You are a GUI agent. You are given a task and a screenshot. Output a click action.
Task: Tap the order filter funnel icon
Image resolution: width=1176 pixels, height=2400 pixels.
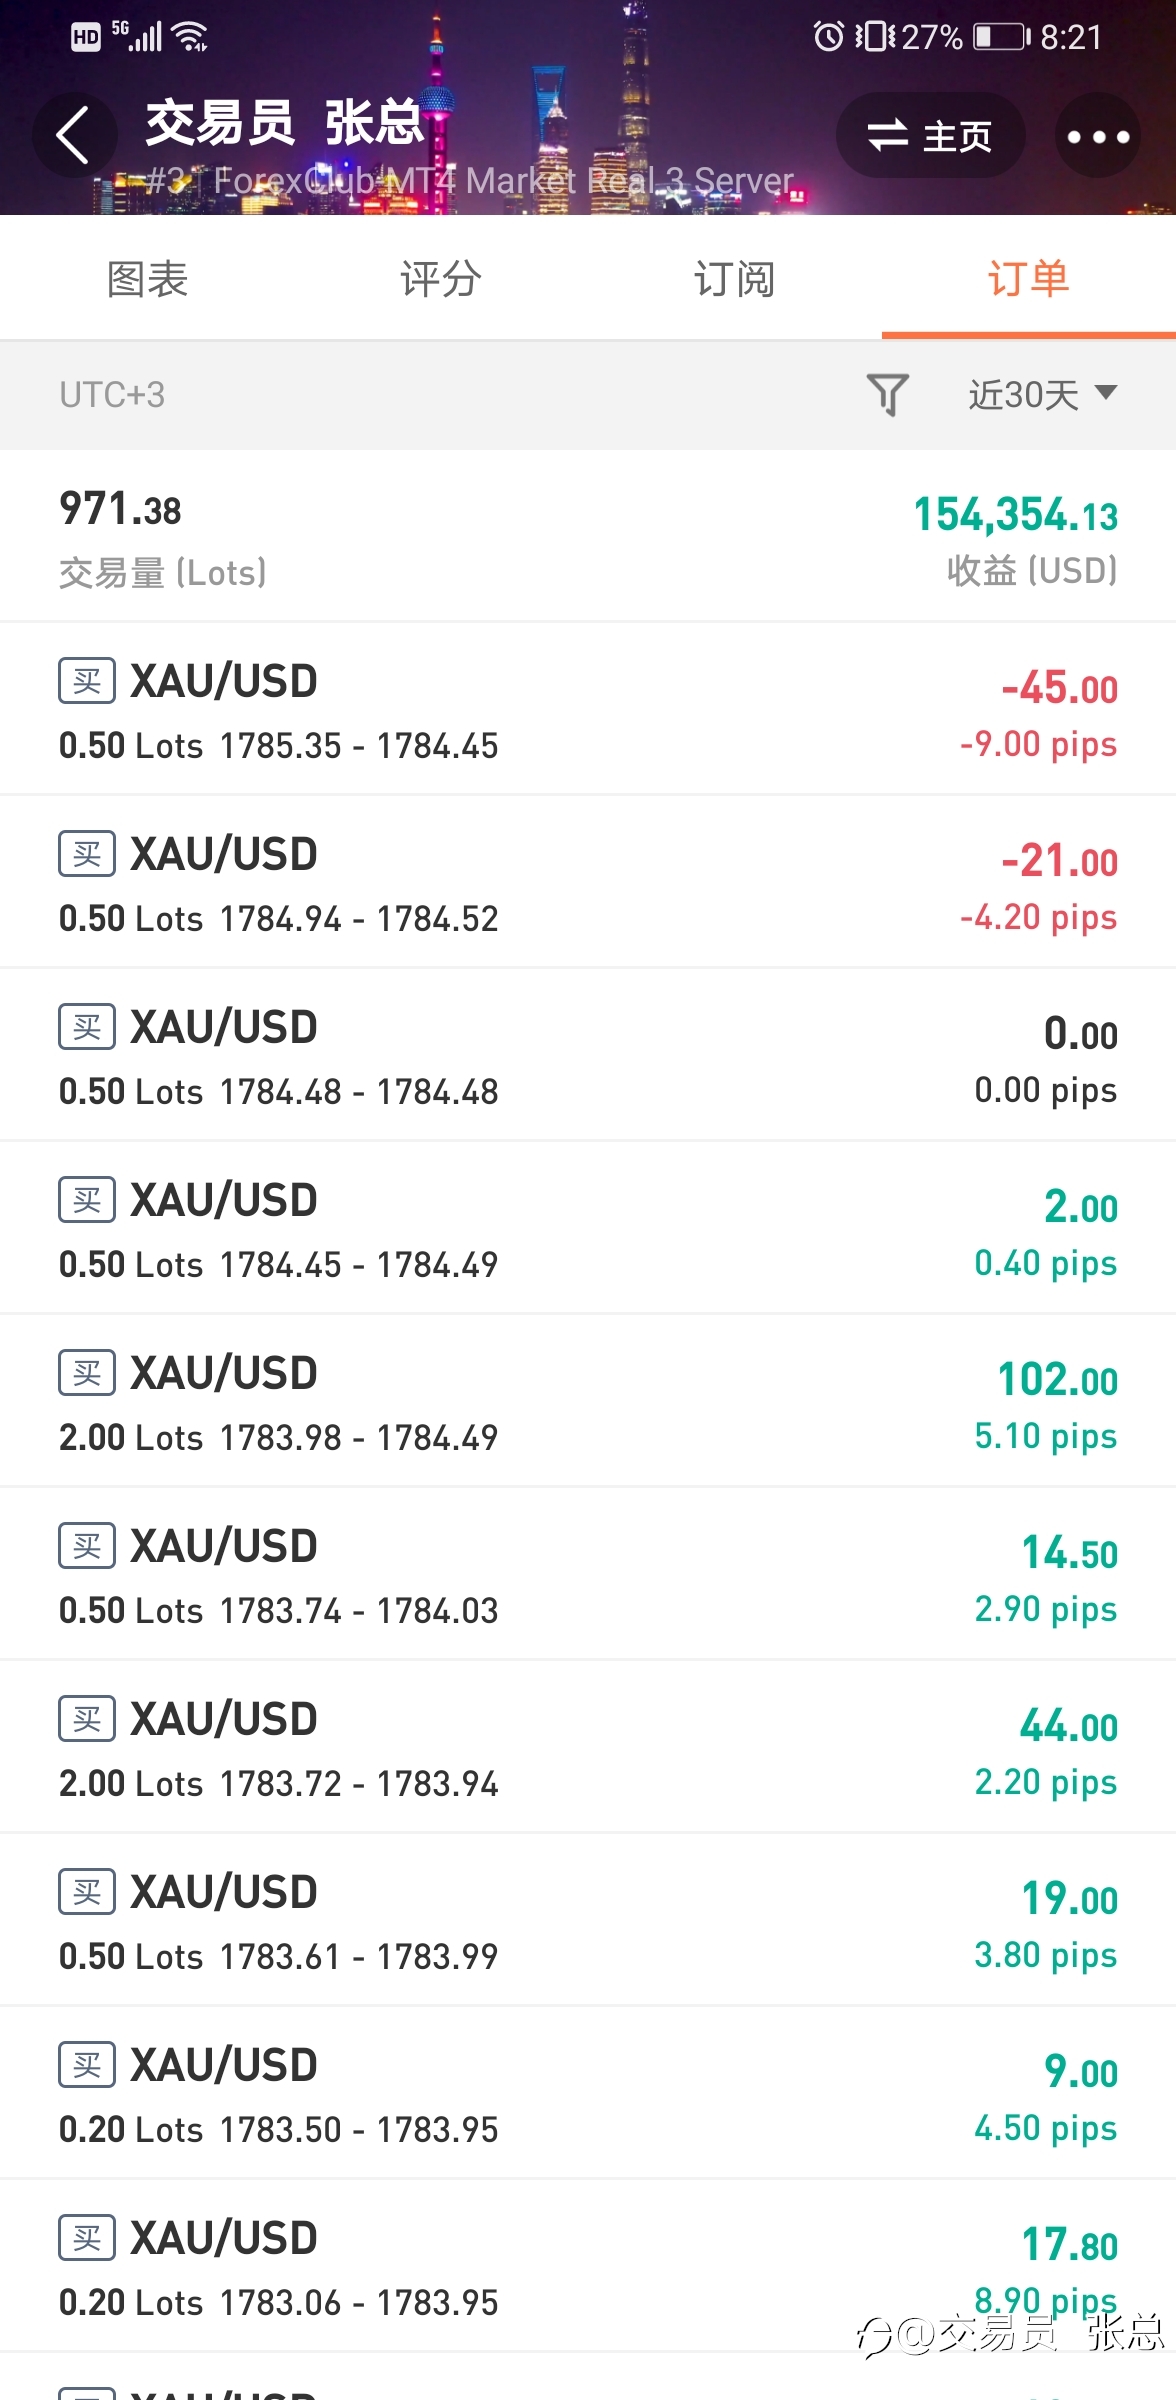pyautogui.click(x=887, y=395)
